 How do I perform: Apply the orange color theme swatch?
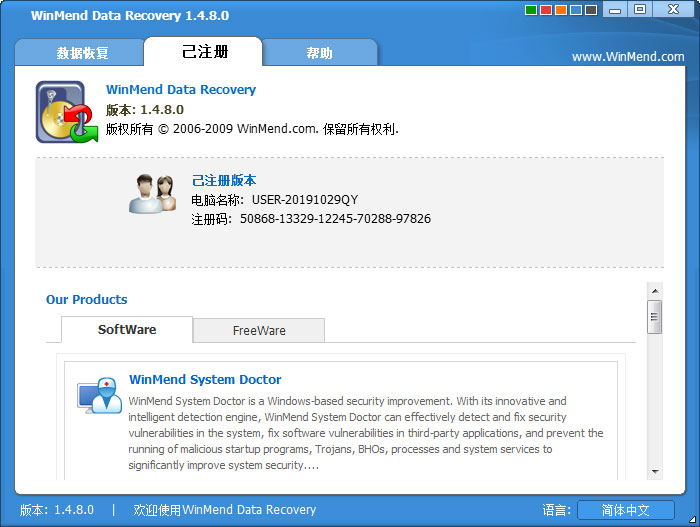(x=561, y=10)
